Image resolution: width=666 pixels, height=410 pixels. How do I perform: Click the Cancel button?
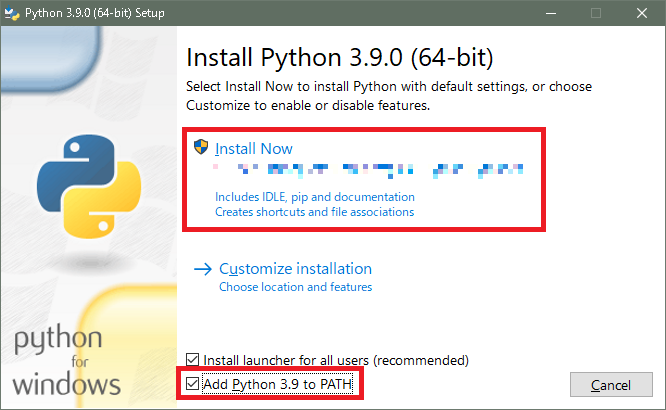[x=611, y=385]
